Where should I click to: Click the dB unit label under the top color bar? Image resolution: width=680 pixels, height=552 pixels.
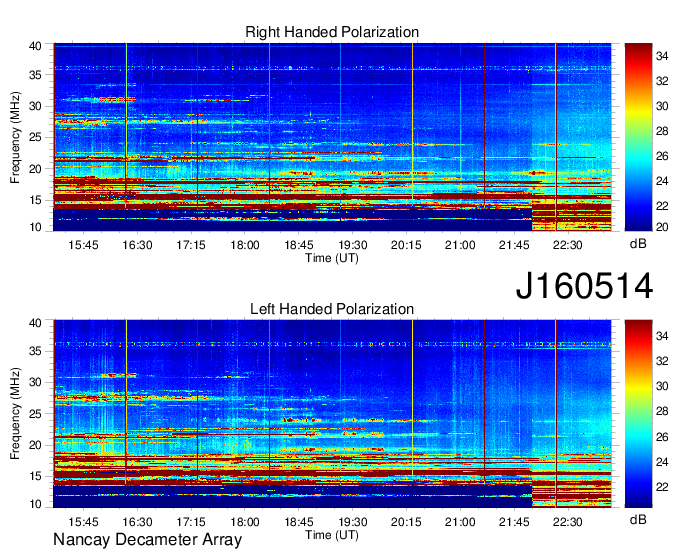tap(638, 244)
